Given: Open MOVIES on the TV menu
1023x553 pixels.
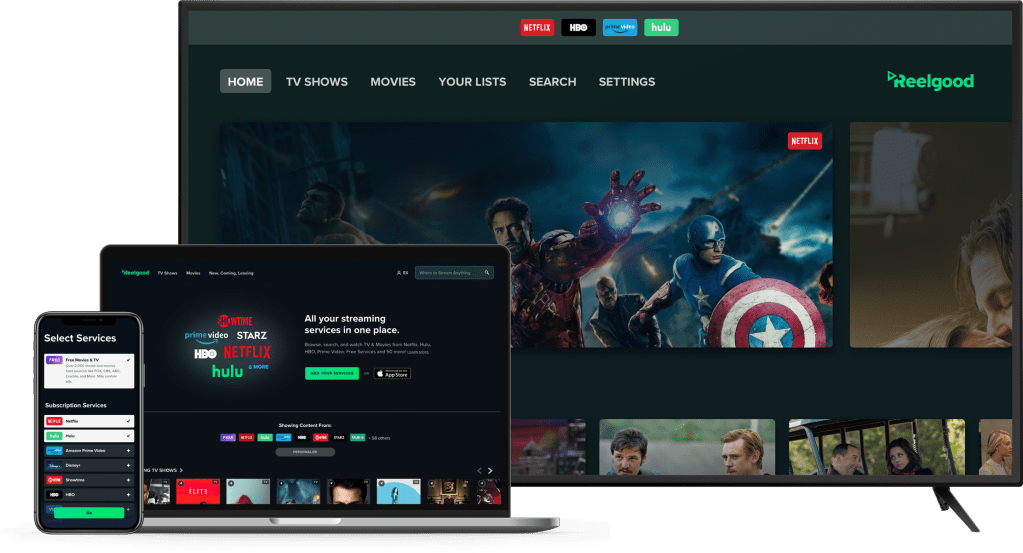Looking at the screenshot, I should [393, 82].
